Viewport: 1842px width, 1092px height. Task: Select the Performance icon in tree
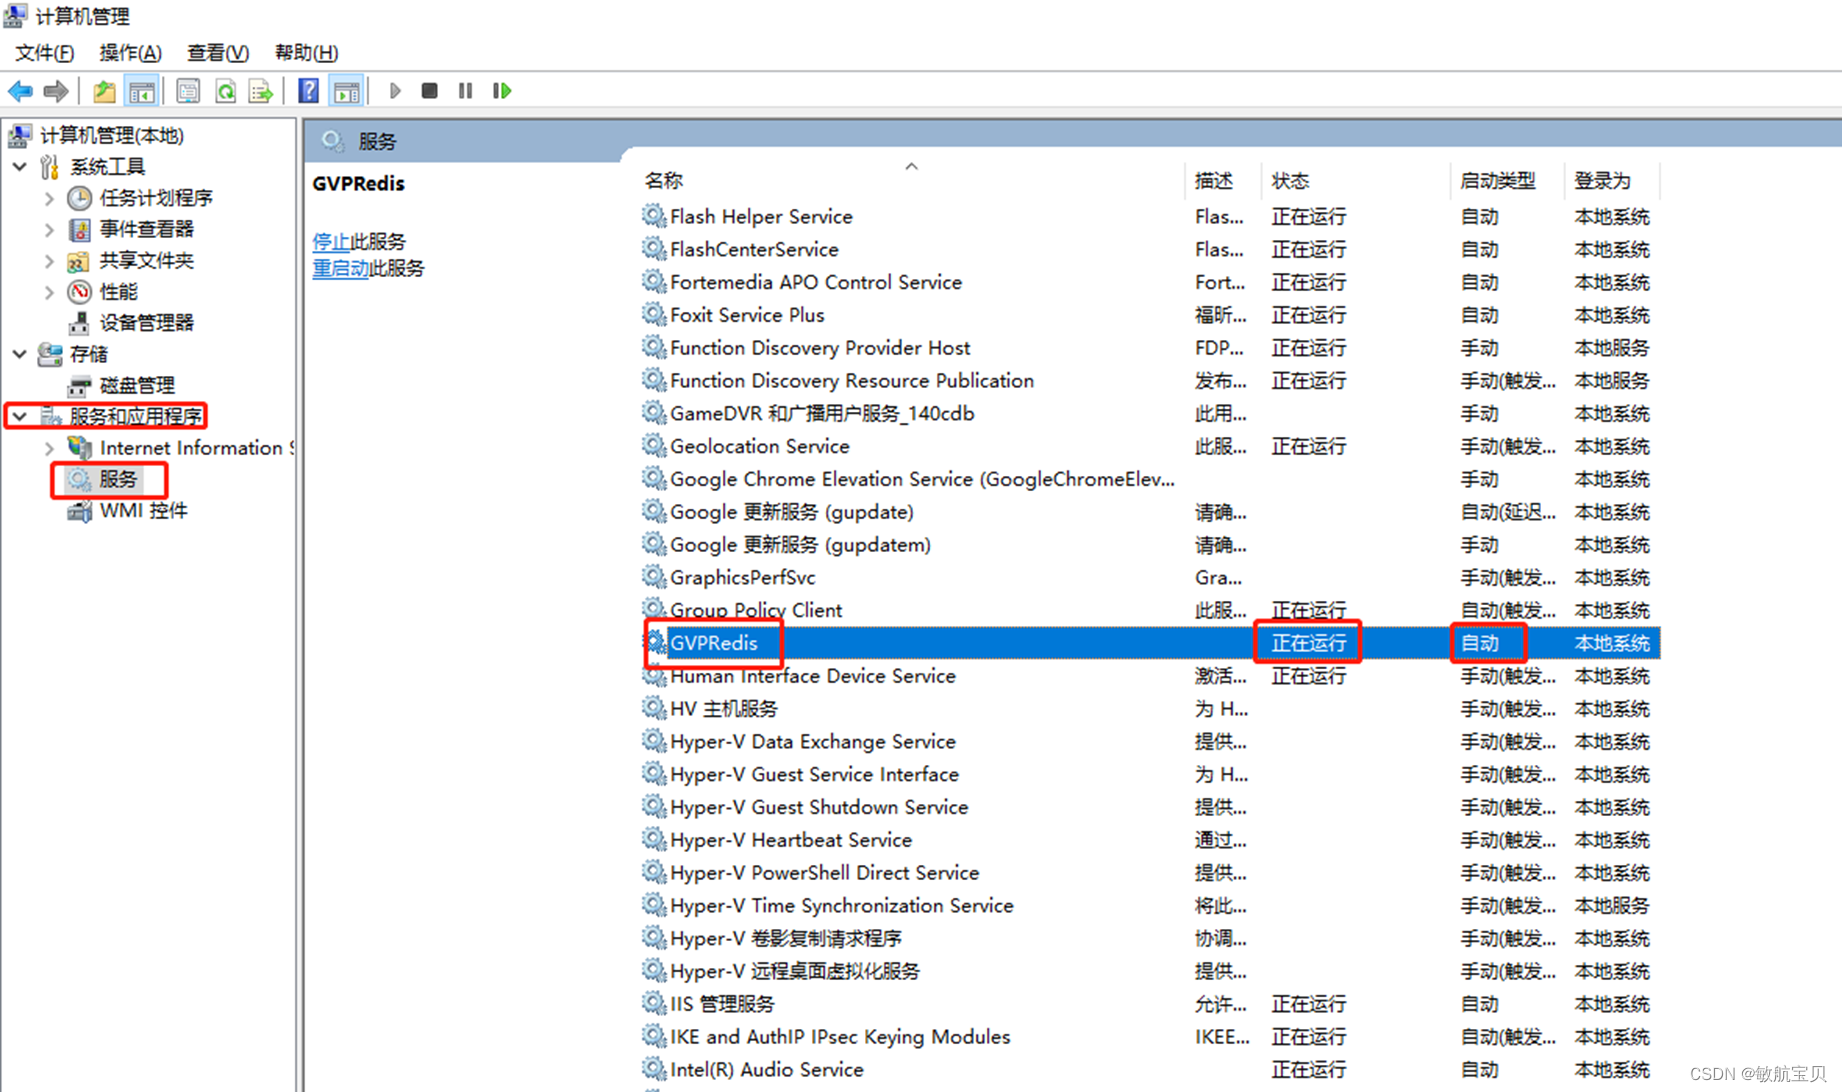(x=80, y=292)
